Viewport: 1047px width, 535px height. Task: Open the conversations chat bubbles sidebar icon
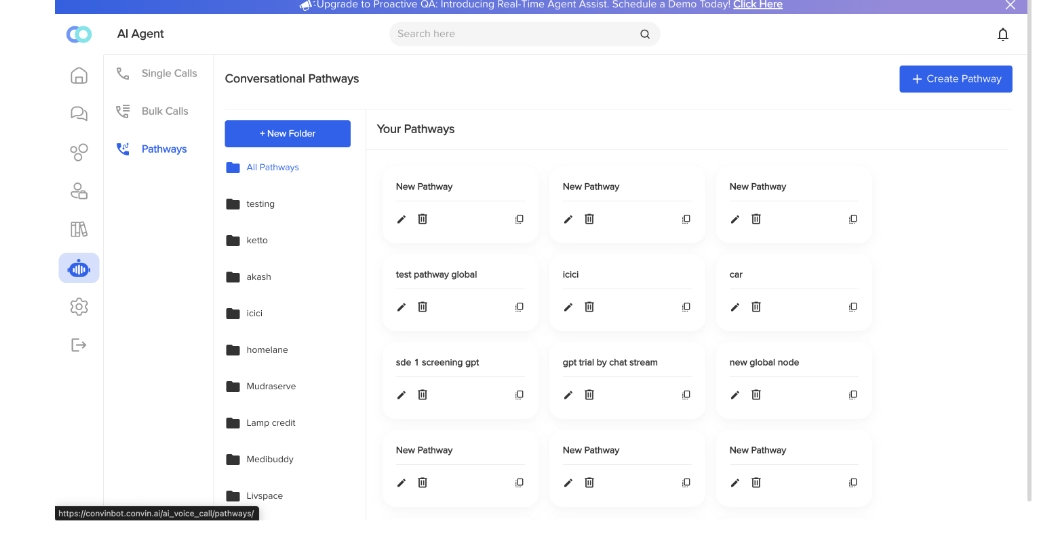click(79, 114)
